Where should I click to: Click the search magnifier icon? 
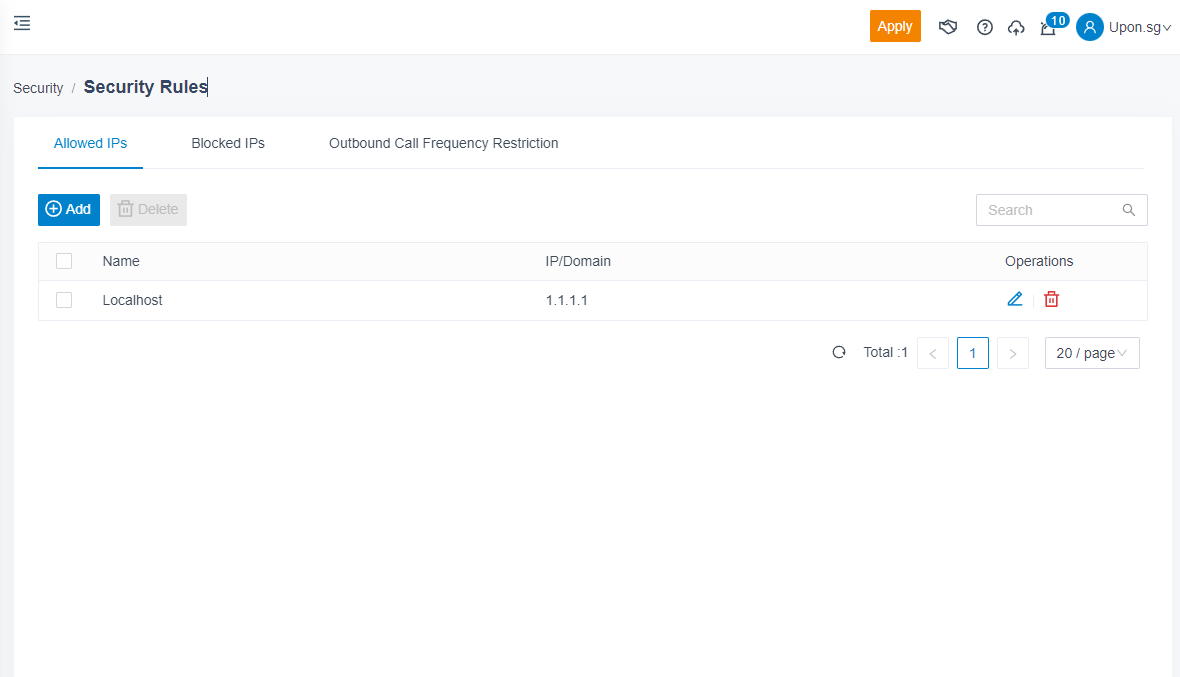(1129, 210)
